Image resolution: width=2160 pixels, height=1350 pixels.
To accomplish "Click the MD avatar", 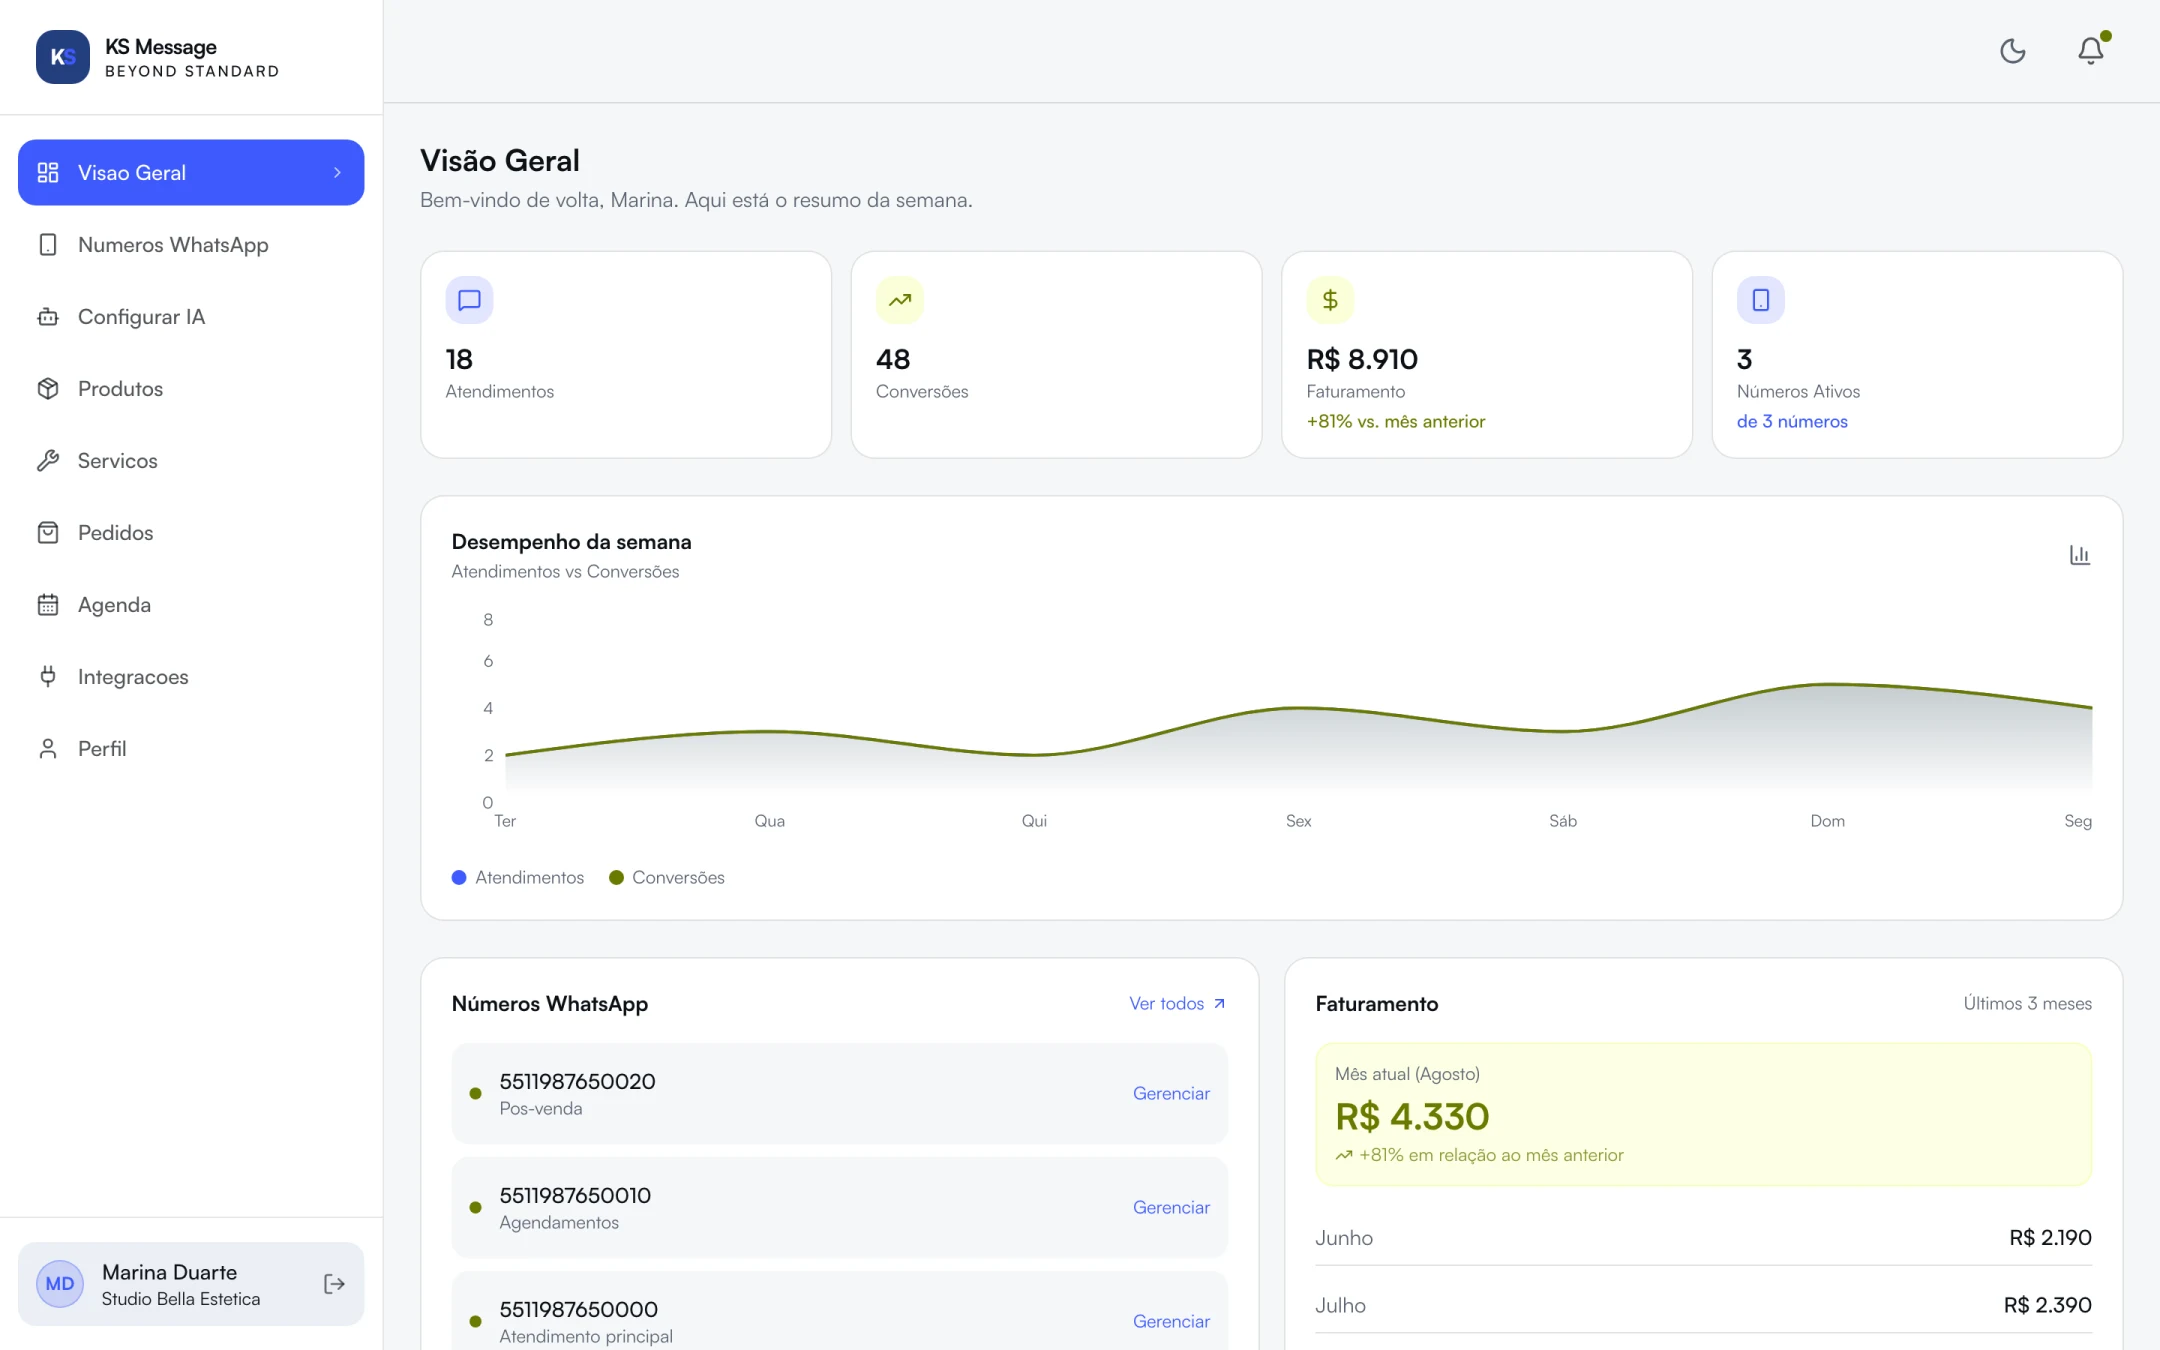I will pos(60,1284).
